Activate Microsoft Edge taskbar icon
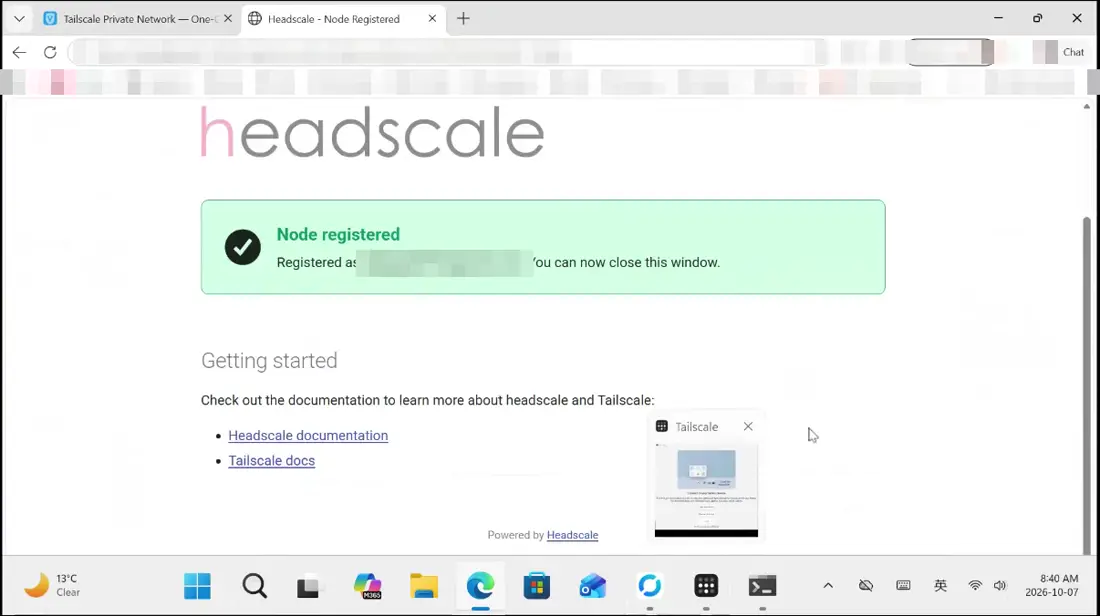 [481, 586]
